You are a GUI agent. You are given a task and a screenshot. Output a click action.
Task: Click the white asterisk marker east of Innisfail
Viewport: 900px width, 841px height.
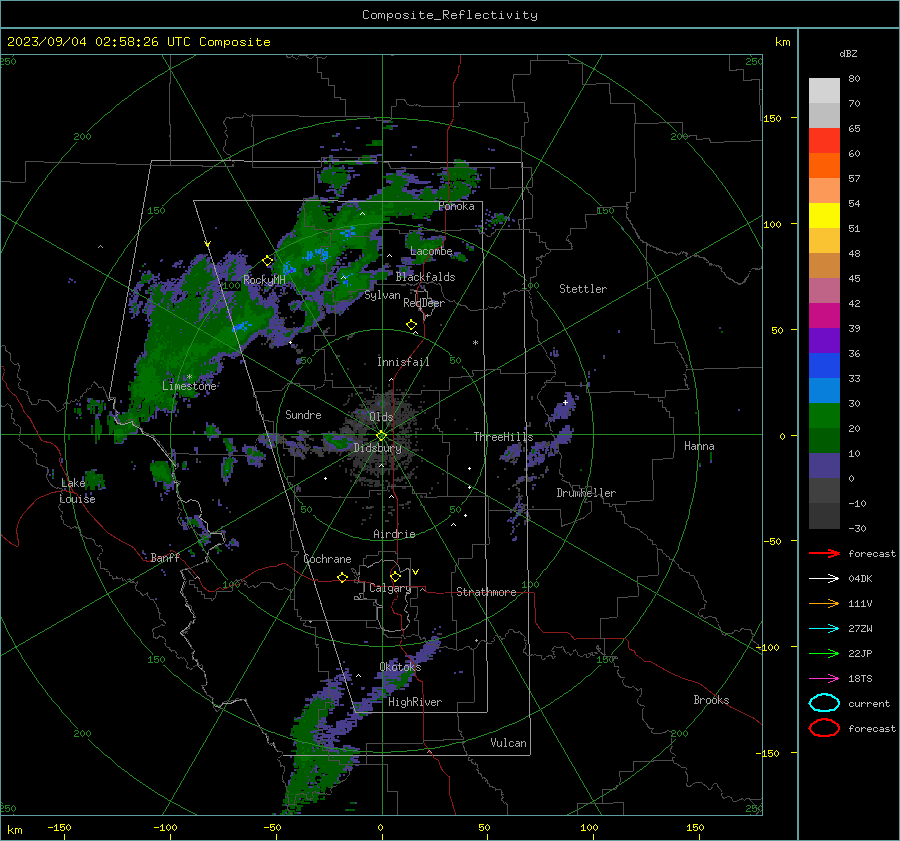click(x=475, y=343)
